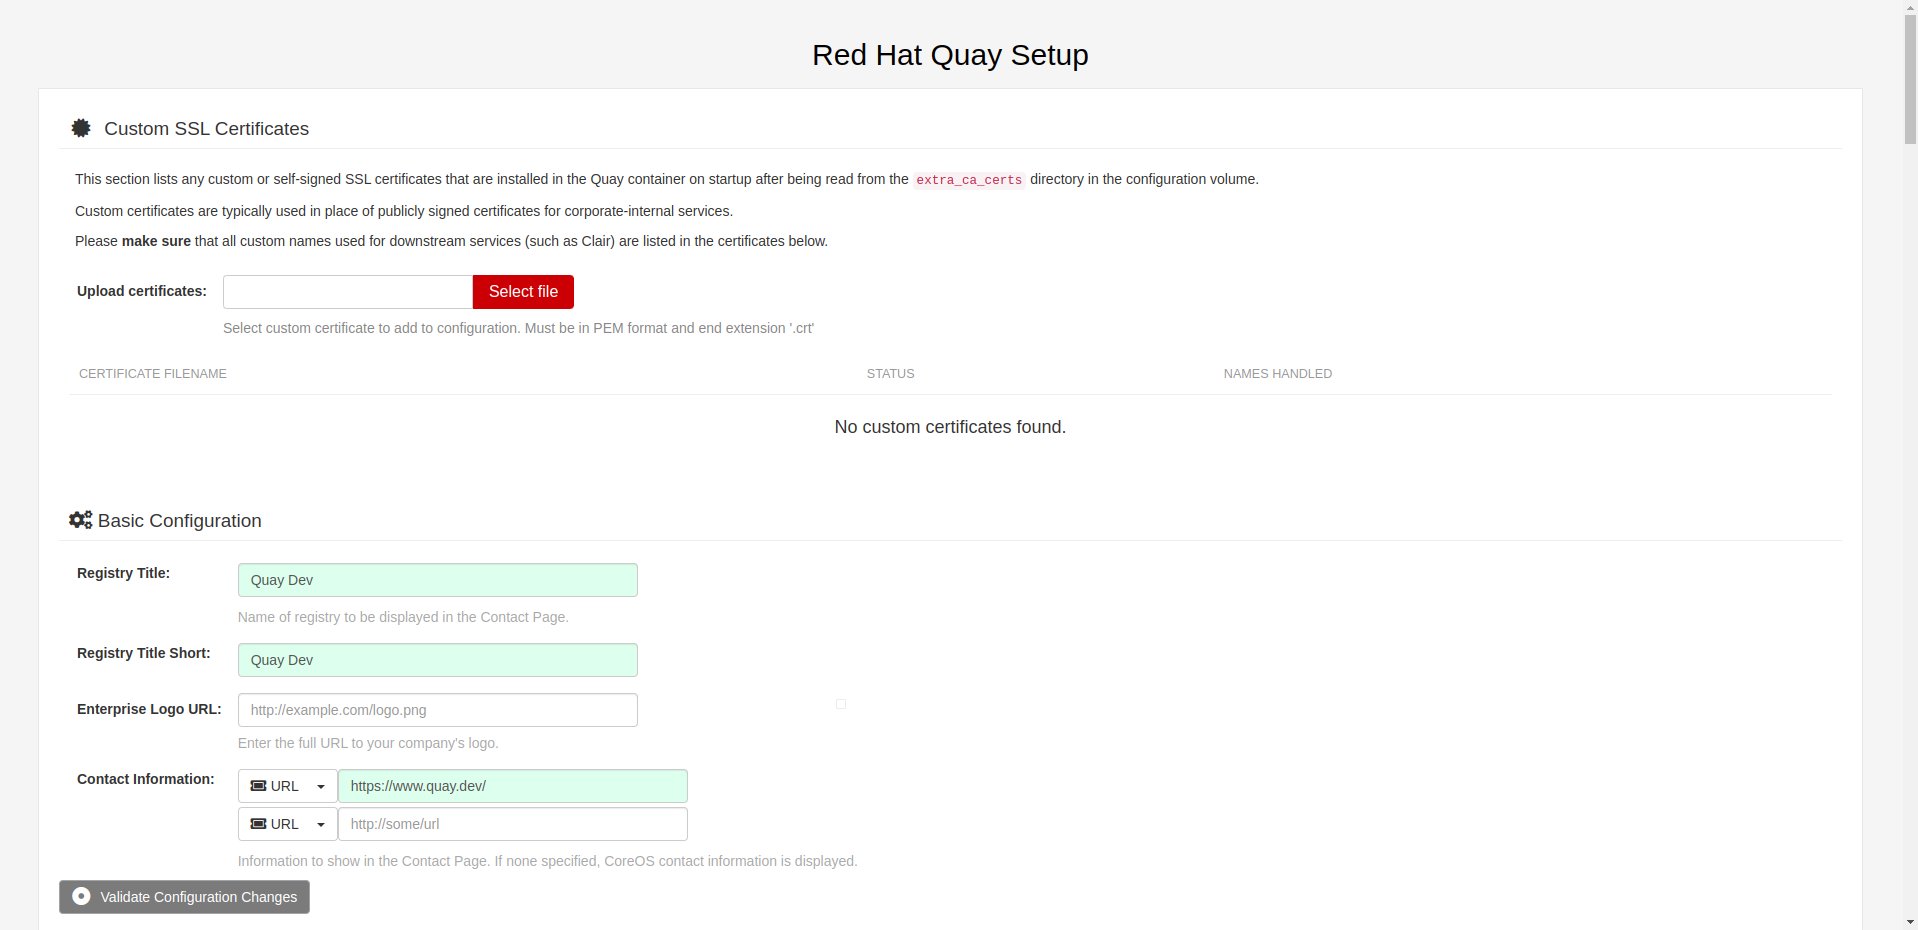Click the cogs icon beside Basic Configuration
The width and height of the screenshot is (1918, 930).
pyautogui.click(x=80, y=519)
